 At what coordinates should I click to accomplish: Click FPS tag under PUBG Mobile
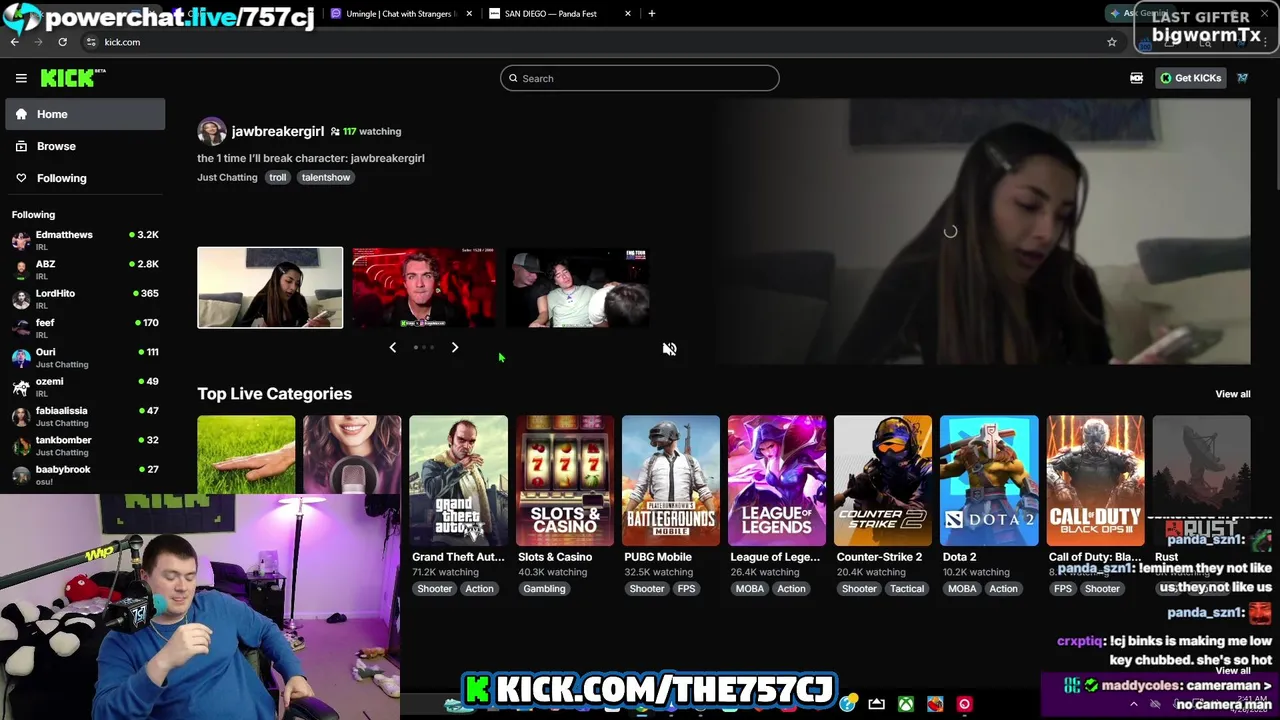tap(686, 589)
